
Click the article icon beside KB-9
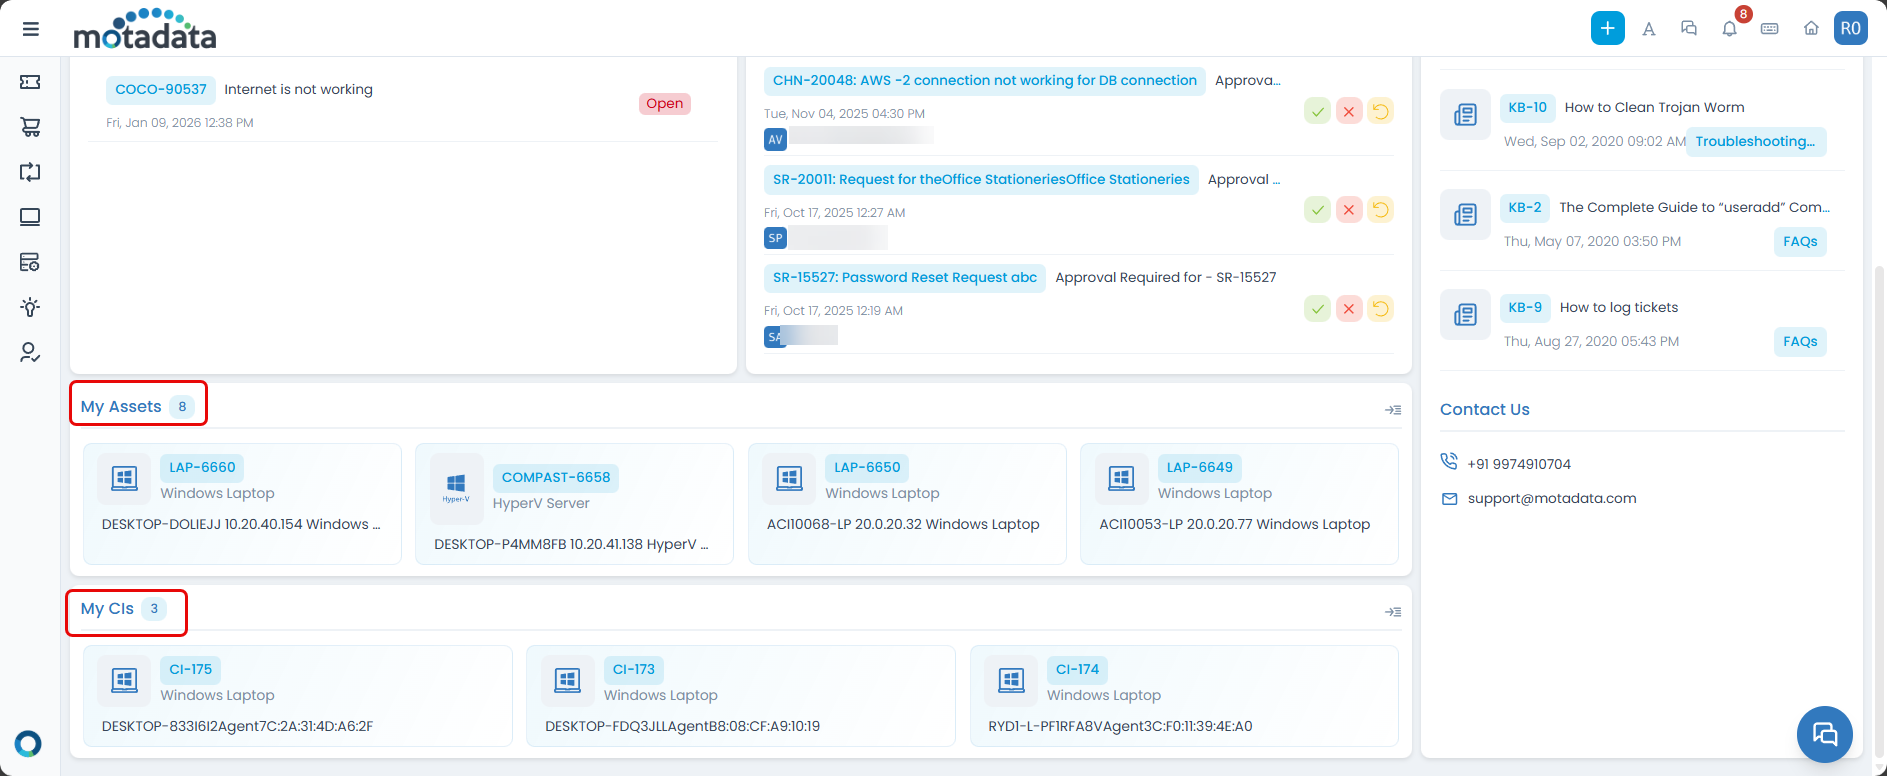click(x=1466, y=315)
